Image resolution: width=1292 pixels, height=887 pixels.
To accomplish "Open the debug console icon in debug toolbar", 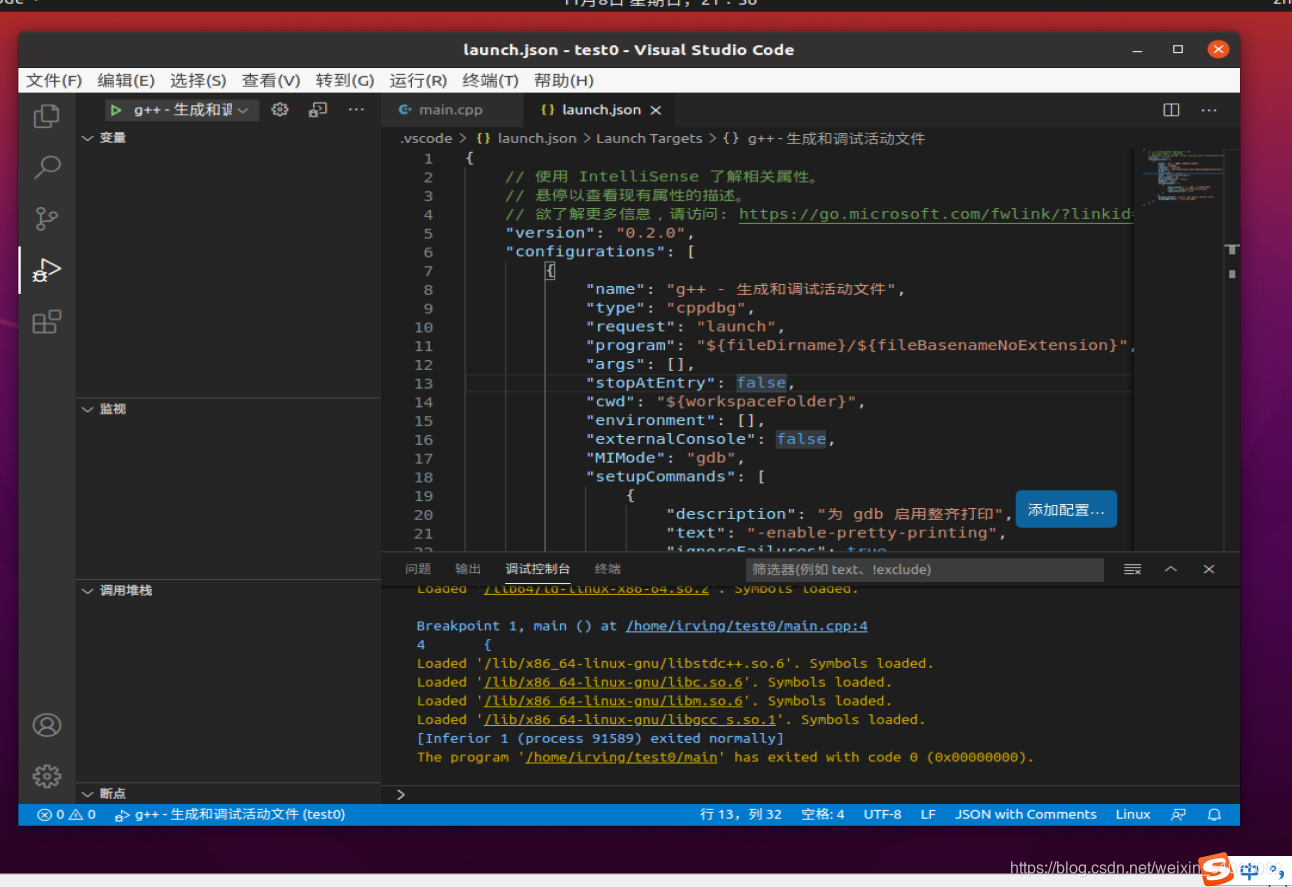I will pos(318,110).
